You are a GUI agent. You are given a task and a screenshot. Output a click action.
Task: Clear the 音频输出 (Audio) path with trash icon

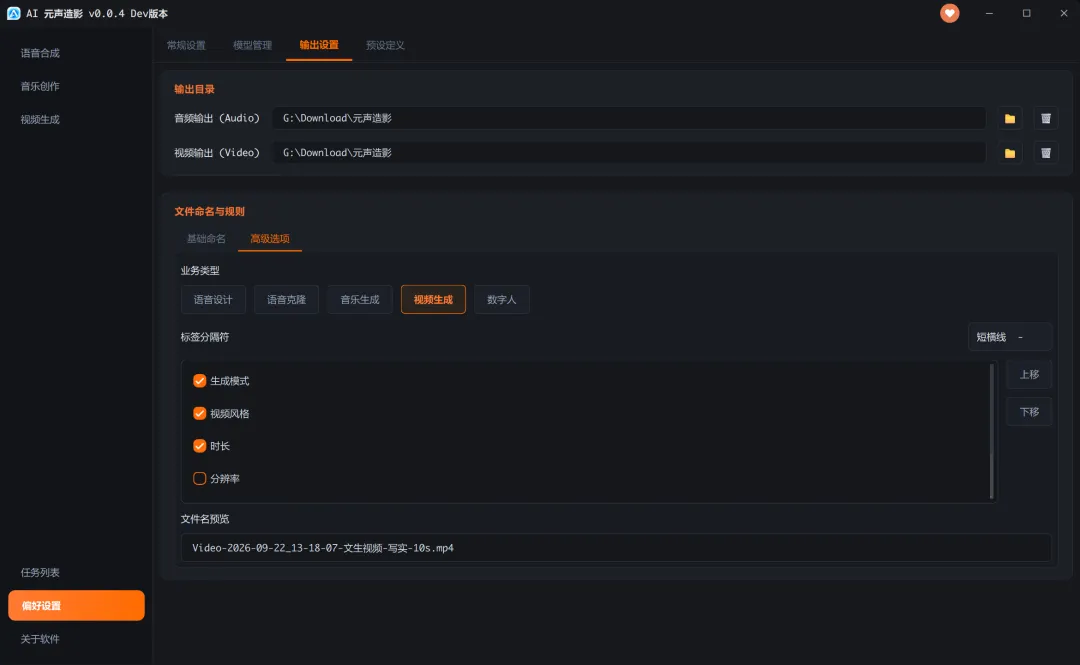(1046, 119)
